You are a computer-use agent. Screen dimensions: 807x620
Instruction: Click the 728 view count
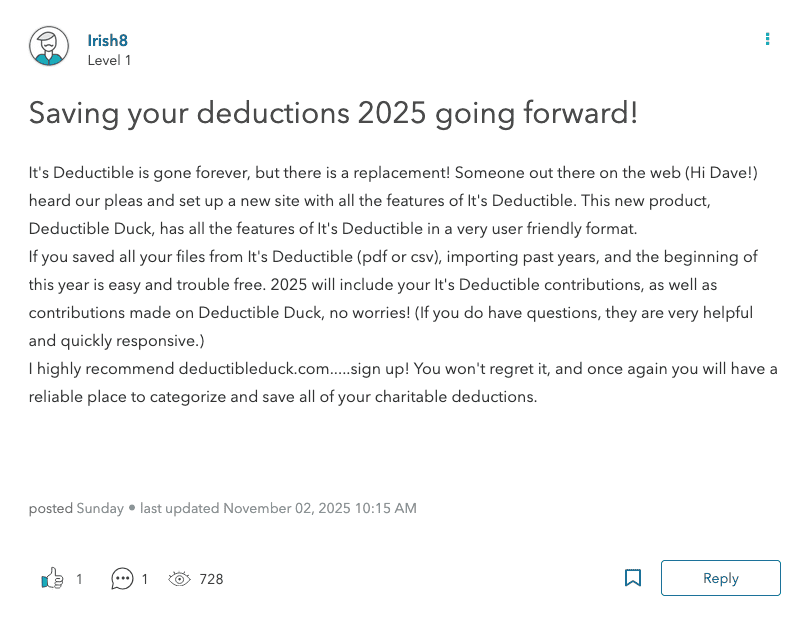(x=211, y=578)
